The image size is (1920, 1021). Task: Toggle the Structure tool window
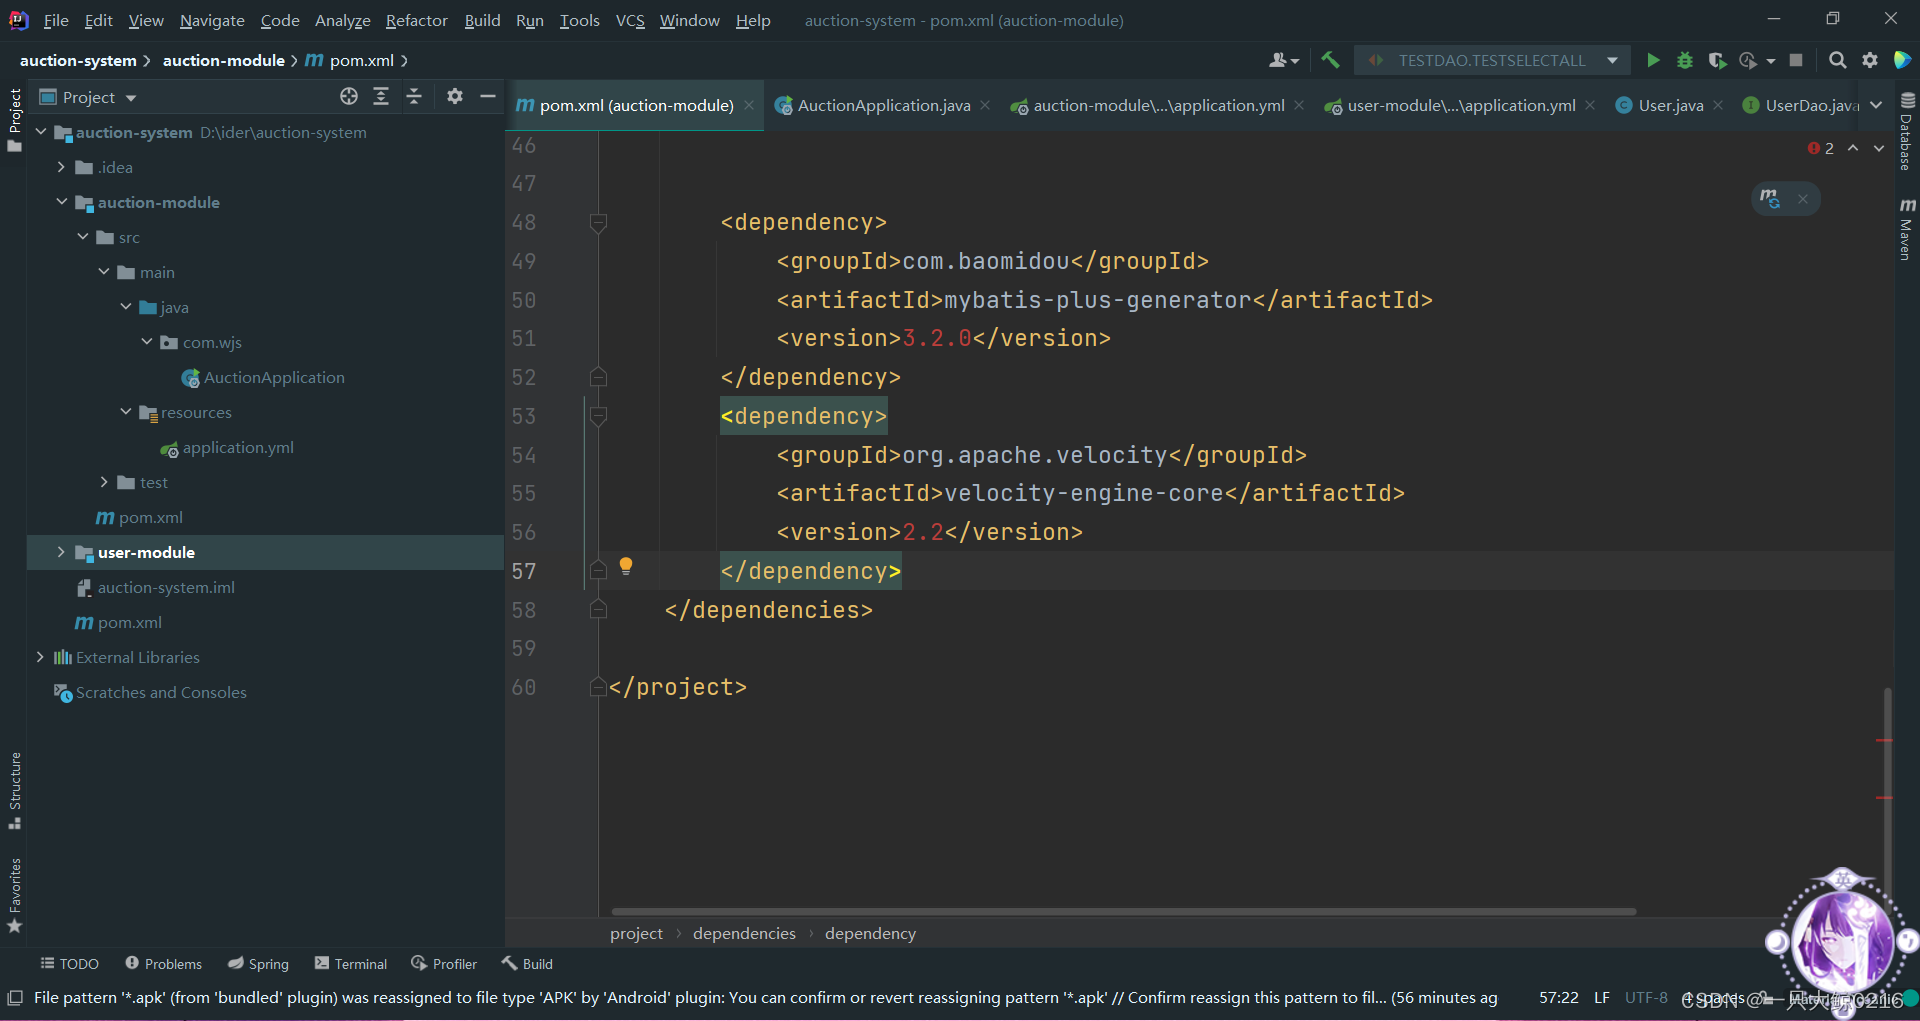coord(15,790)
